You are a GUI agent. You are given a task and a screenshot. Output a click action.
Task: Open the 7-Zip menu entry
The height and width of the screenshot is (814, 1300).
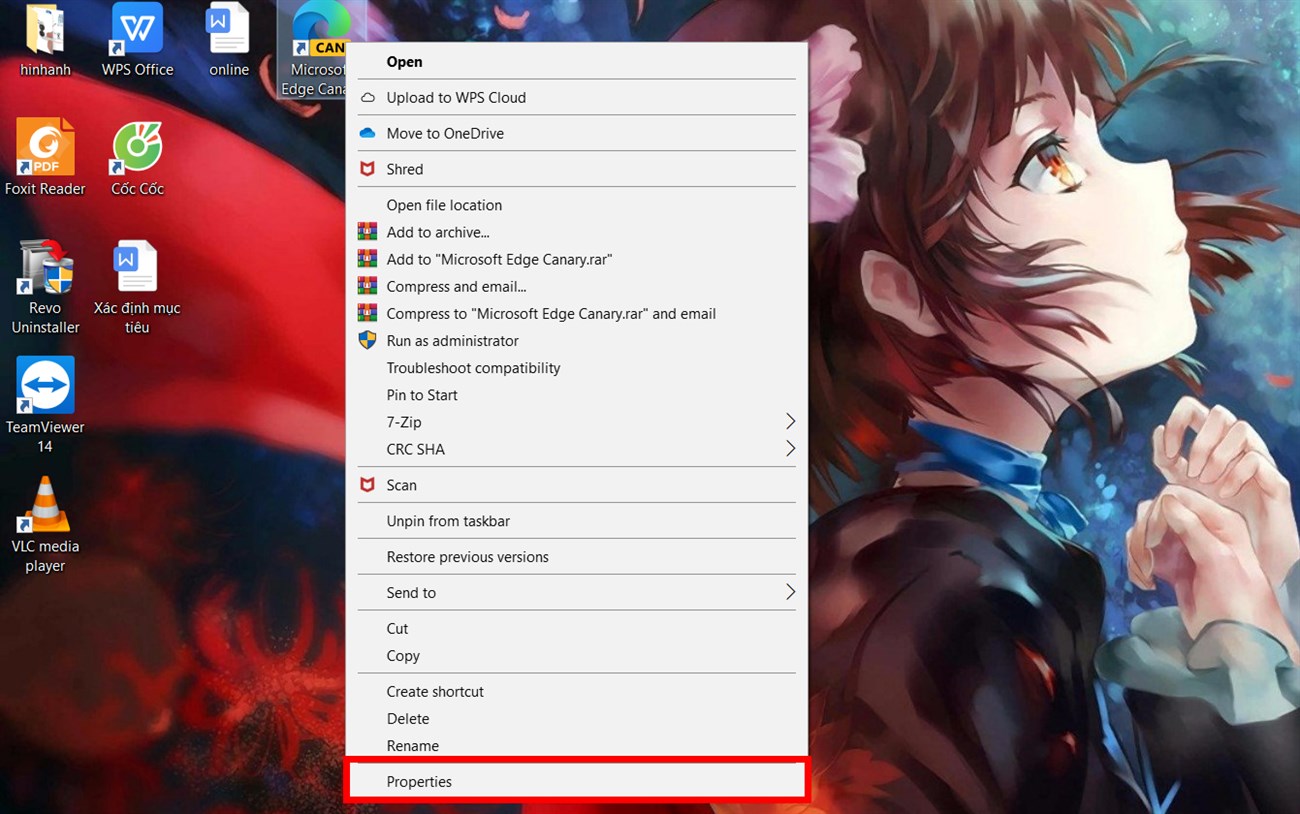coord(576,422)
